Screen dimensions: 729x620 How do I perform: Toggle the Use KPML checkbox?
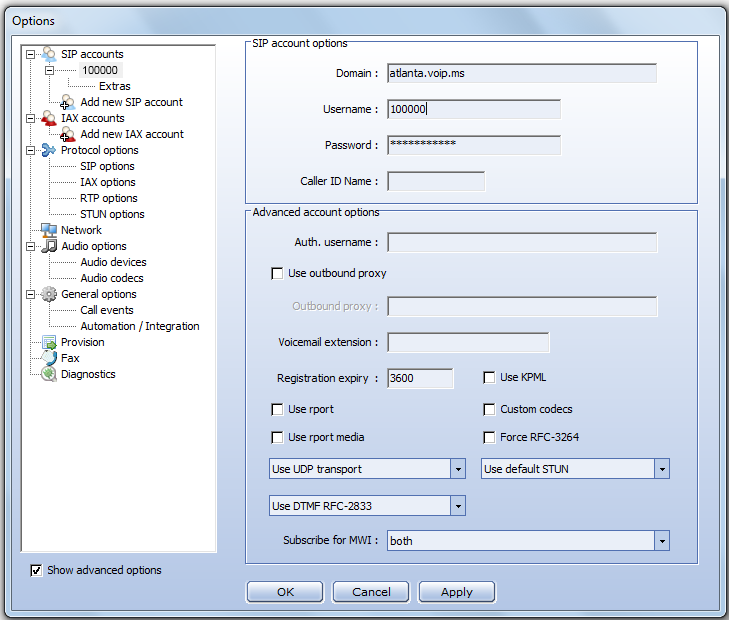[489, 377]
